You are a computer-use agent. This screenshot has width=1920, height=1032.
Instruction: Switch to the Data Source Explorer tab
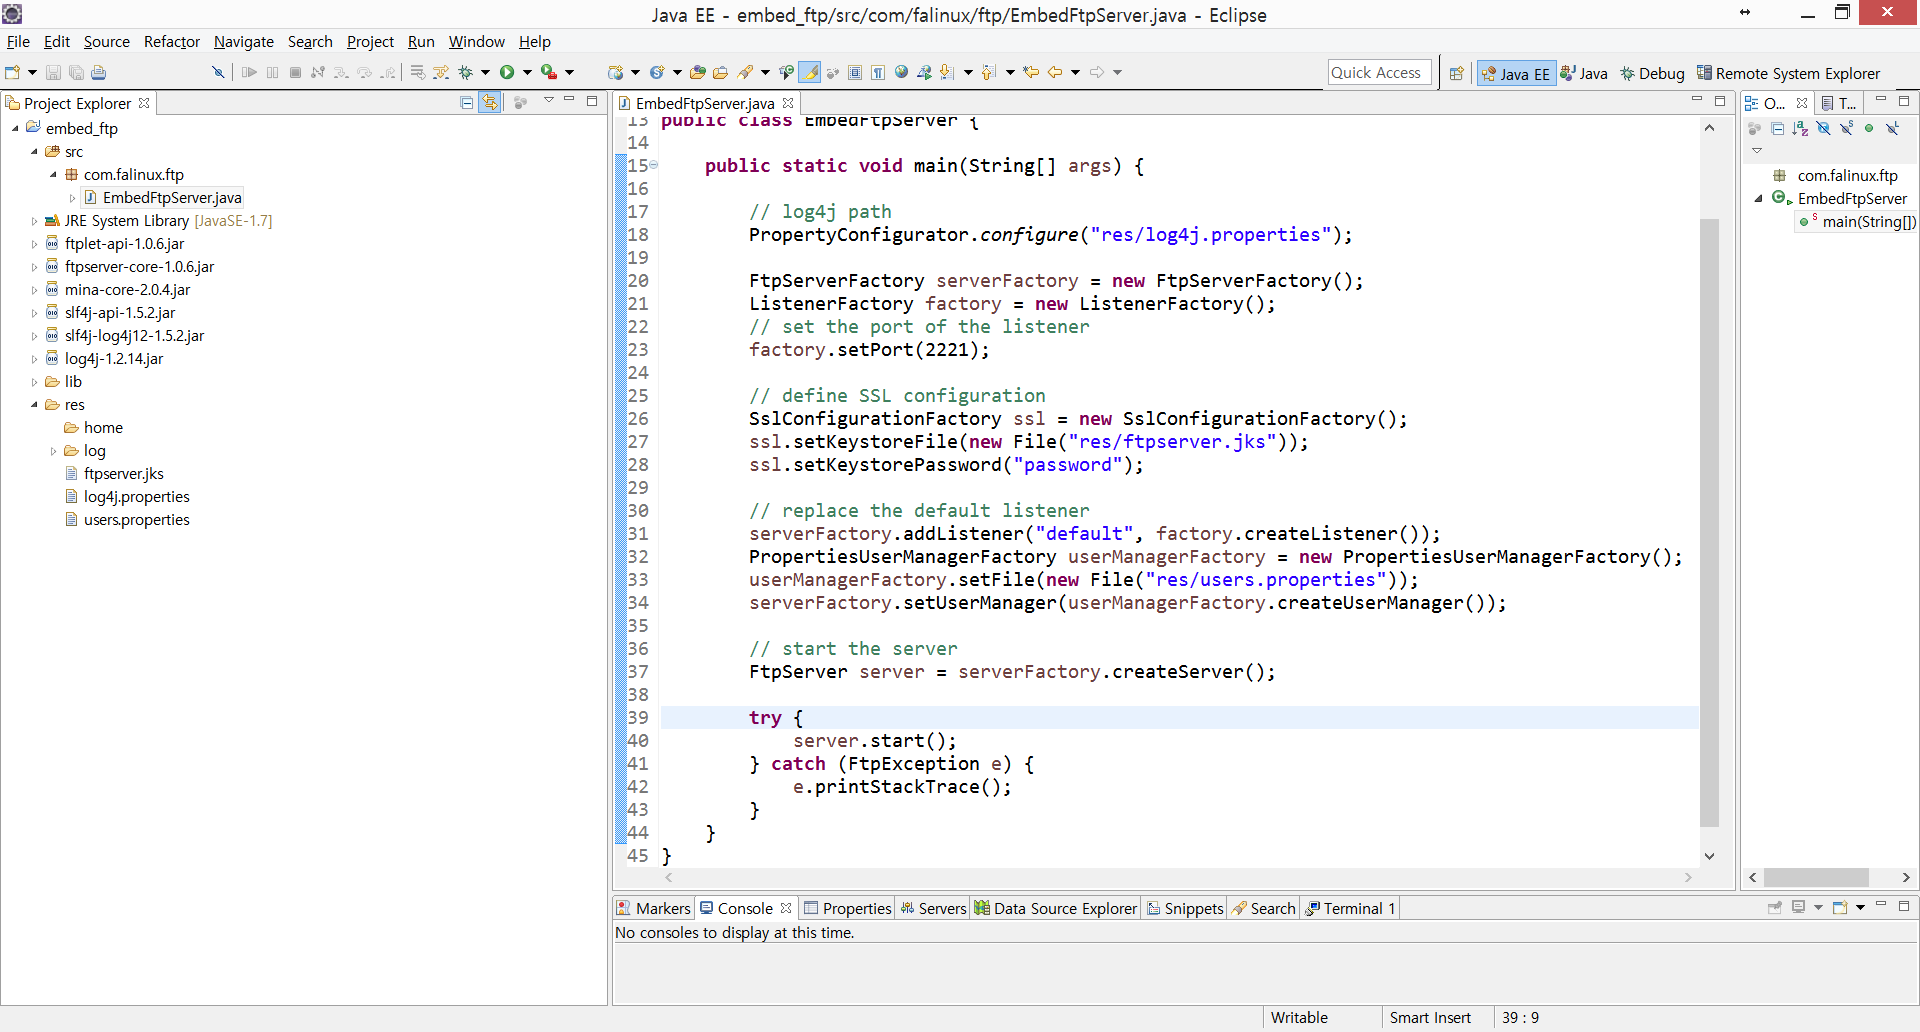(x=1056, y=908)
